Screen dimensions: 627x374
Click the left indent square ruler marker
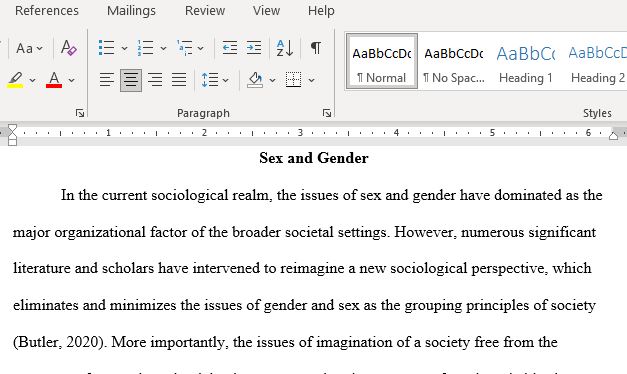point(12,142)
